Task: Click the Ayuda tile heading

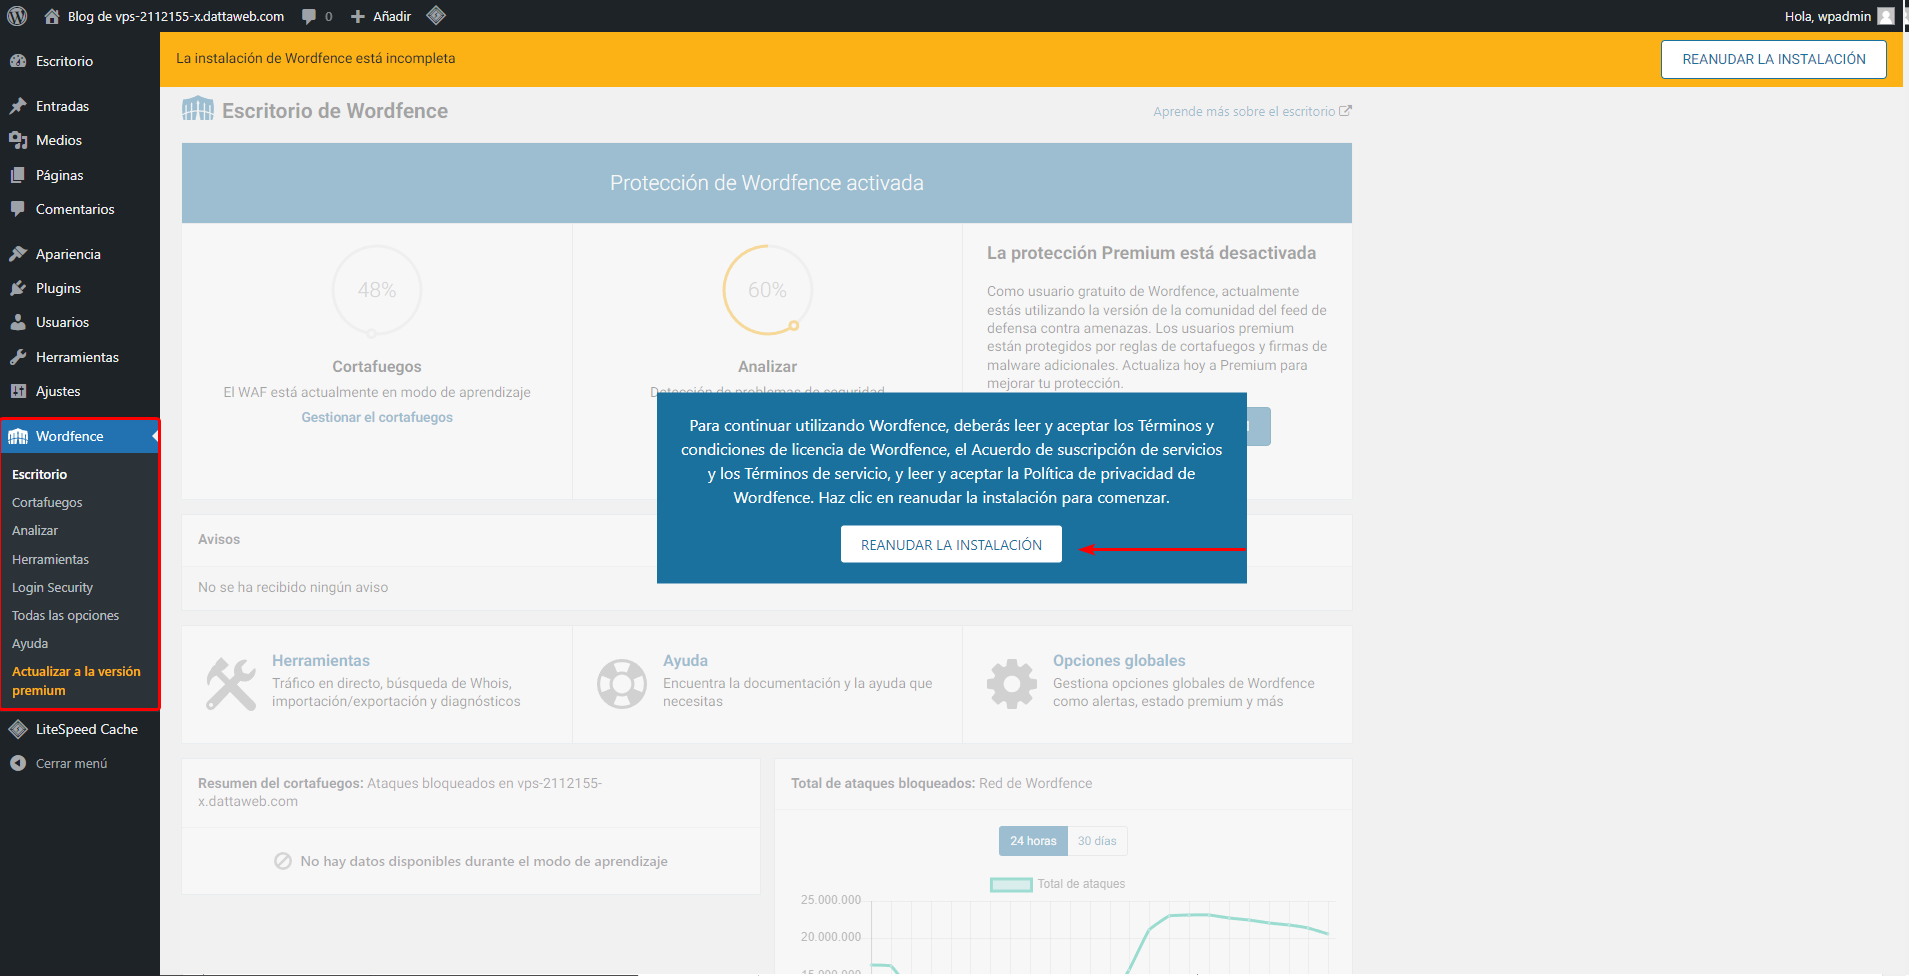Action: pos(685,661)
